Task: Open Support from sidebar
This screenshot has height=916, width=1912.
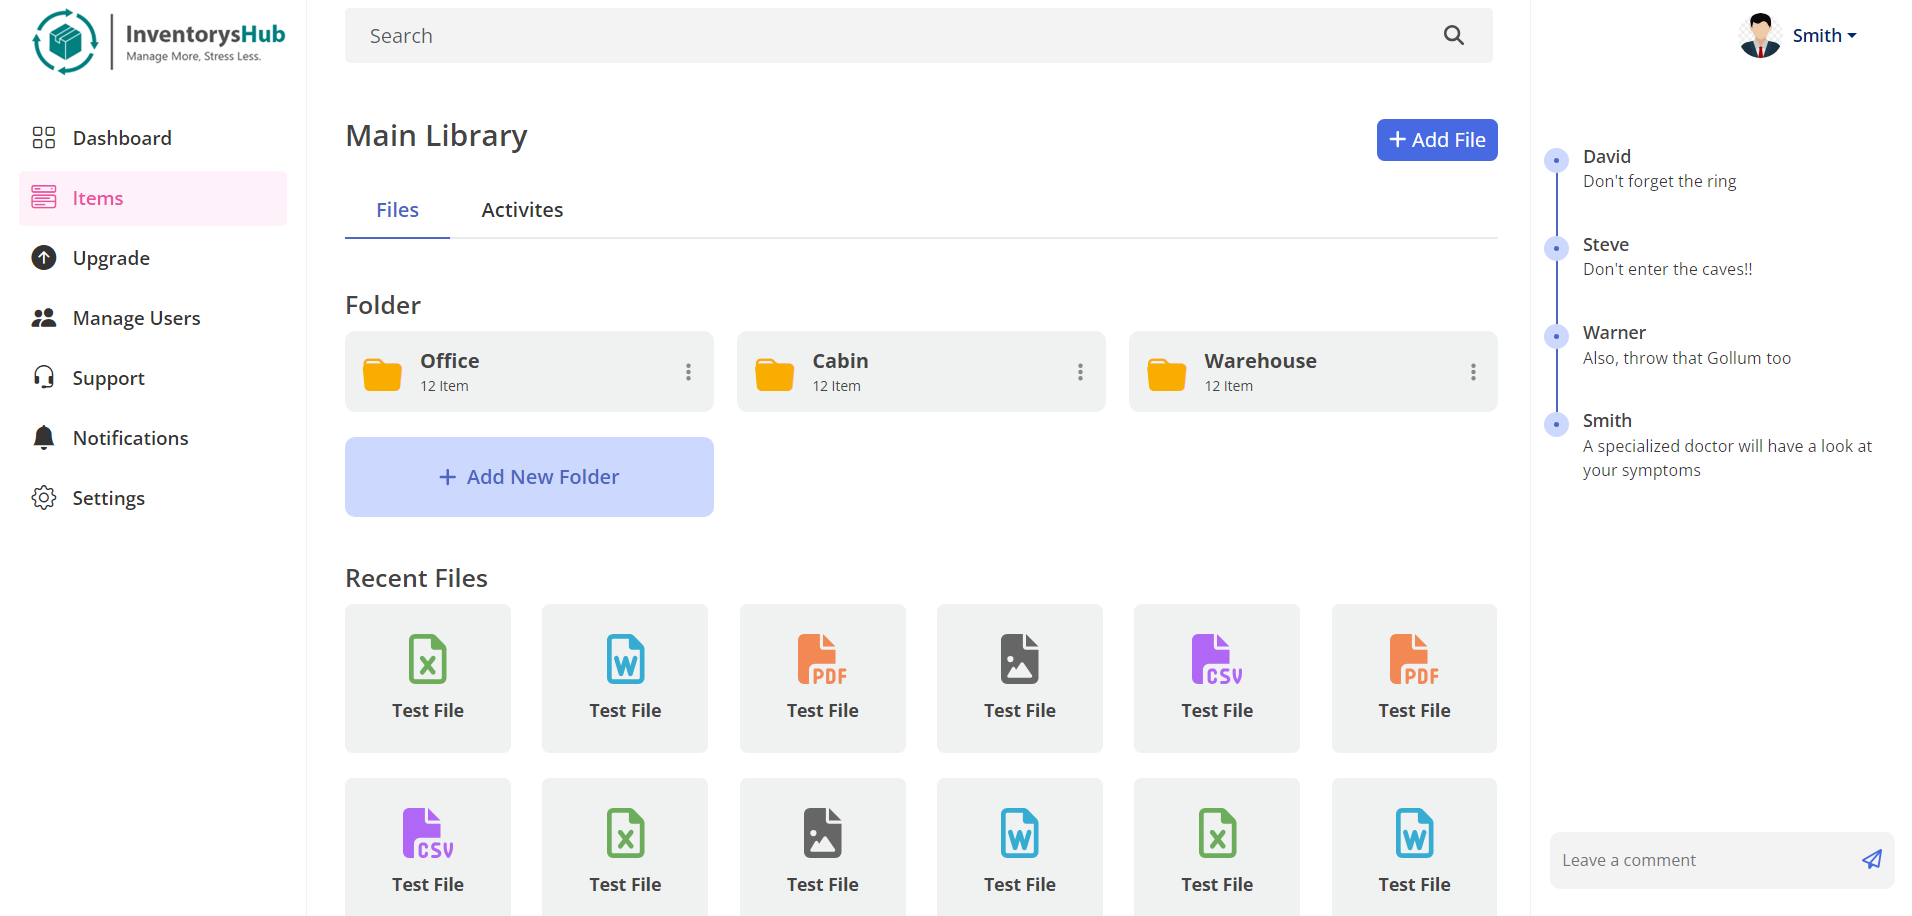Action: pyautogui.click(x=153, y=378)
